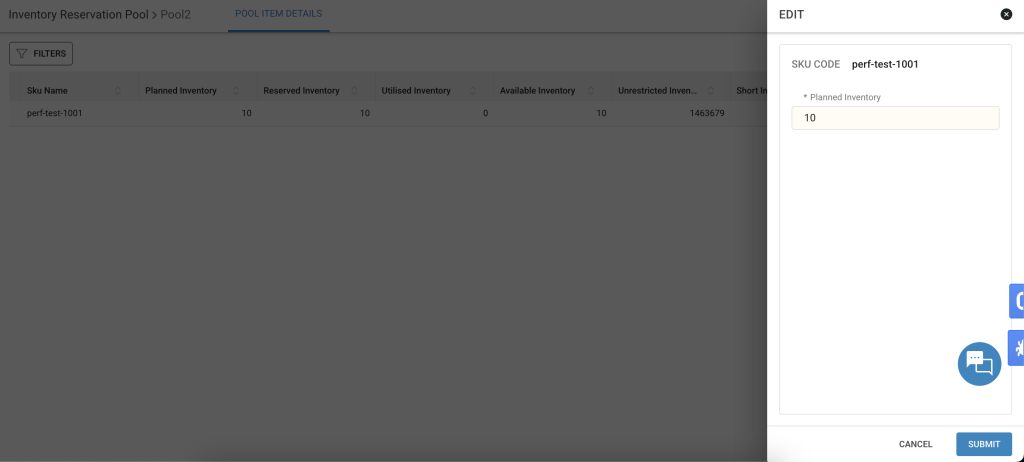Click the EDIT panel title
This screenshot has height=462, width=1024.
(792, 14)
